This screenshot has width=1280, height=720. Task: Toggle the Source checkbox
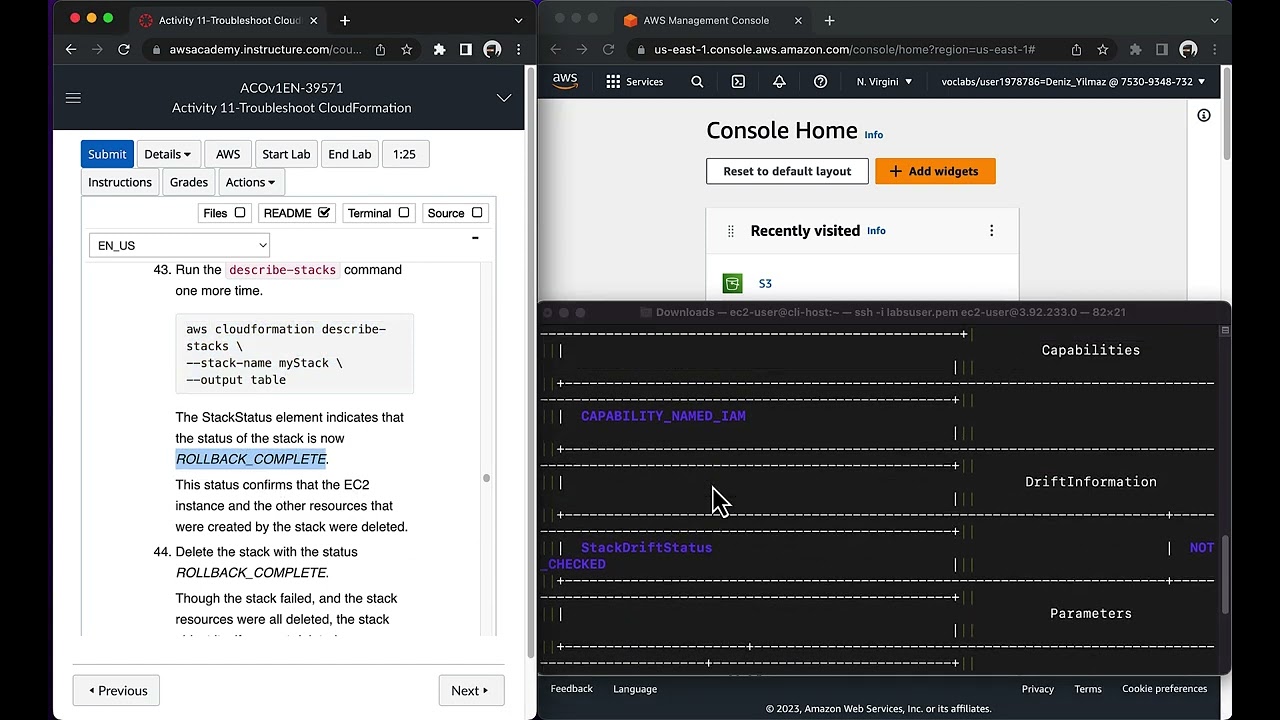click(477, 213)
